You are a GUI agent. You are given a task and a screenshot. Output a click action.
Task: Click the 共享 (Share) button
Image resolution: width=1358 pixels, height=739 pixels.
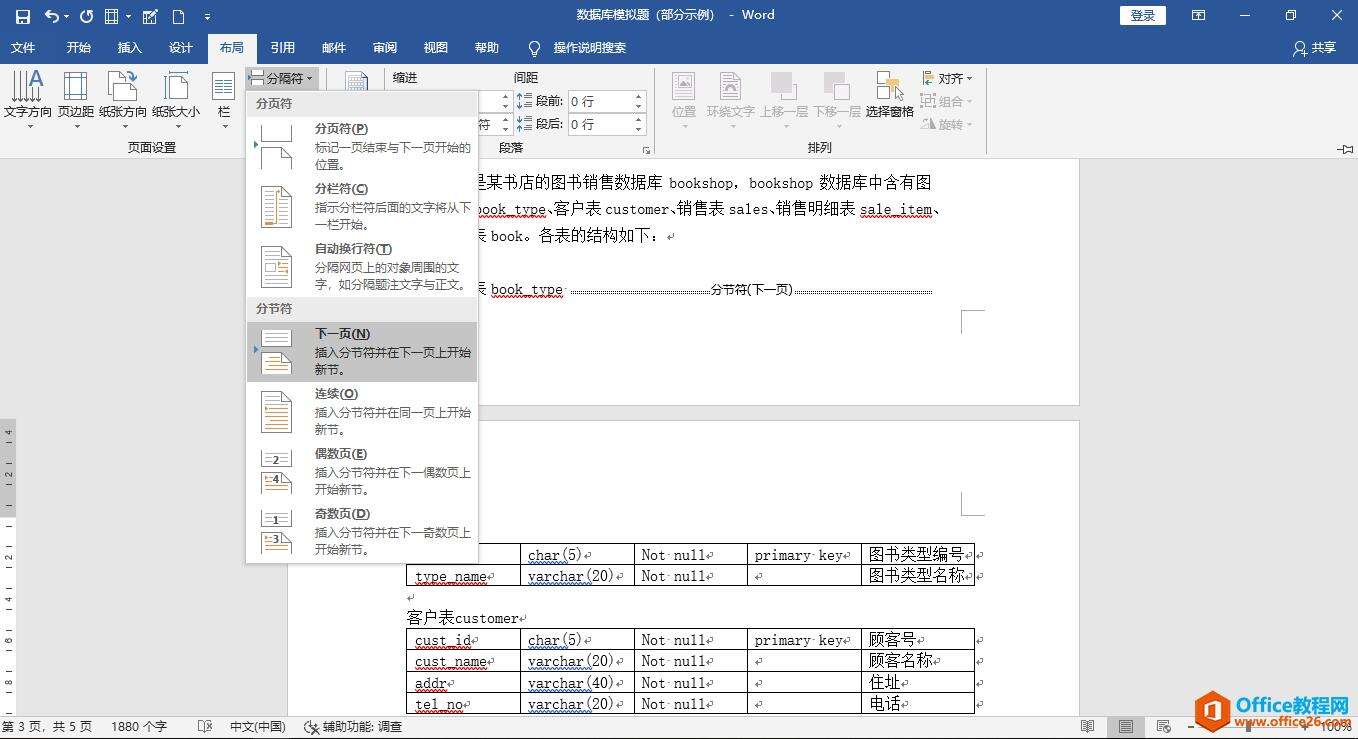click(x=1314, y=48)
